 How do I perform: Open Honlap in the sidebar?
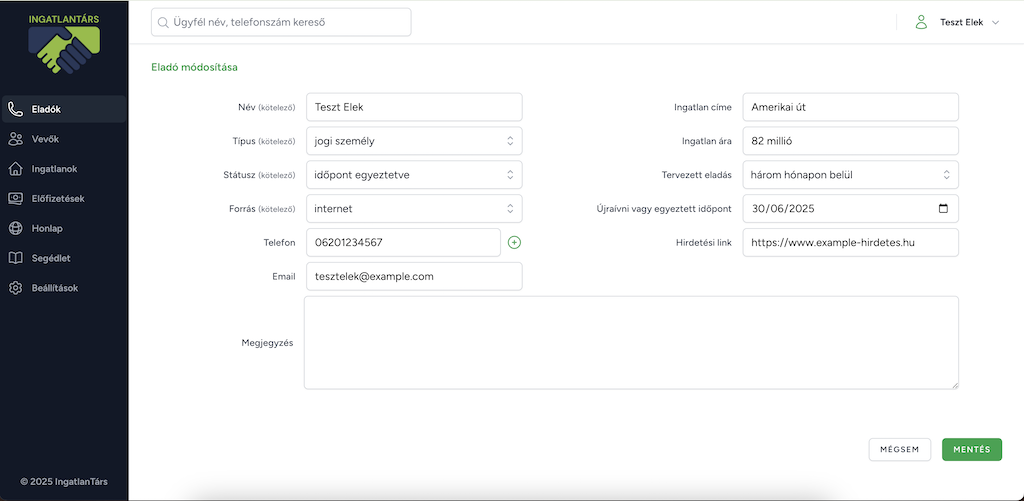[64, 228]
